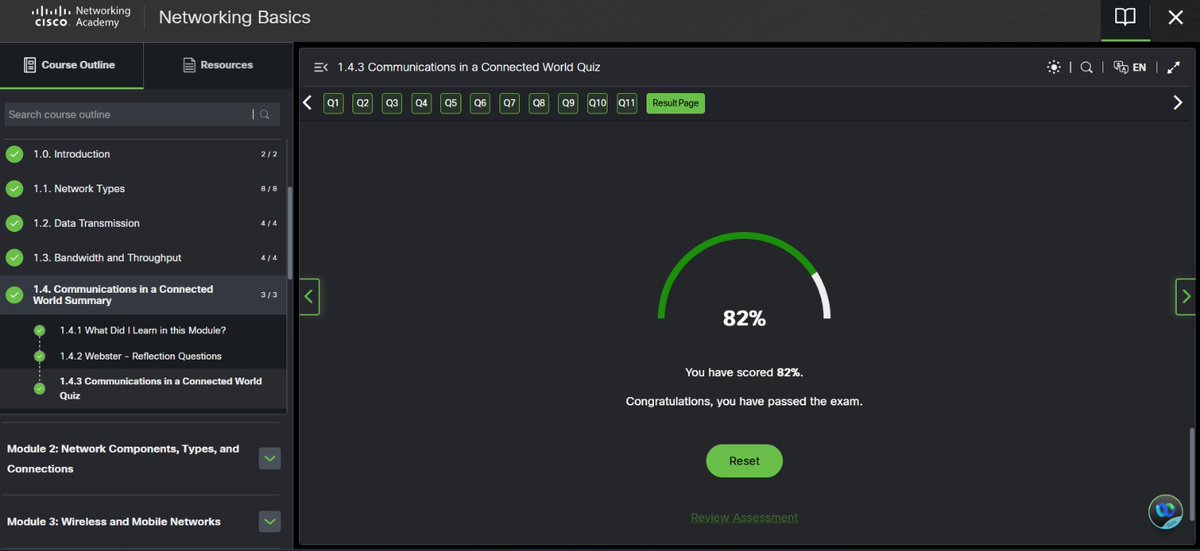Screen dimensions: 1200x551
Task: Jump to question Q3
Action: (392, 103)
